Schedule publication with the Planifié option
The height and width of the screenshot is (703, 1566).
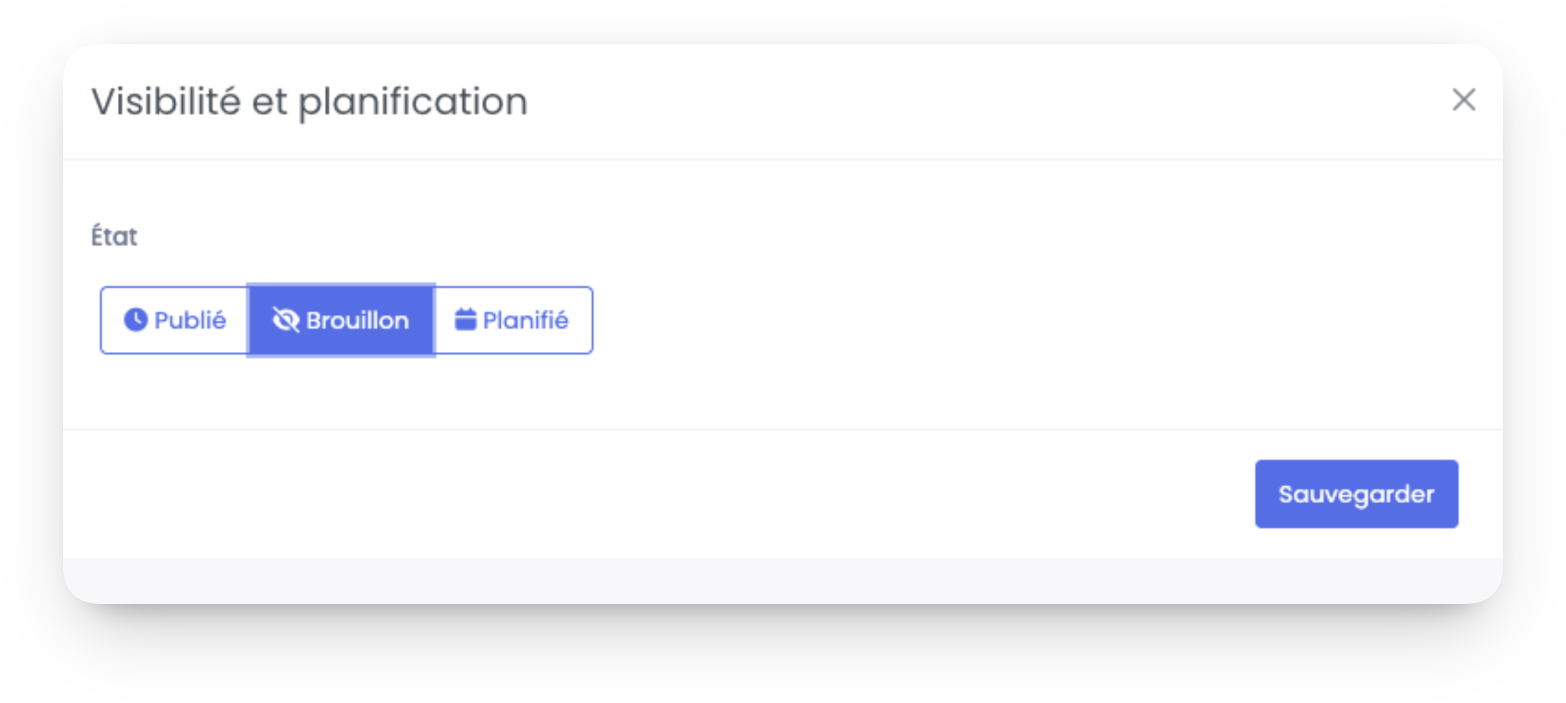(x=513, y=320)
